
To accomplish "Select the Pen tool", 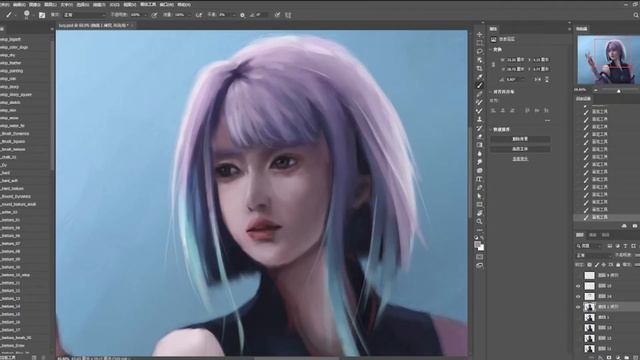I will 480,188.
